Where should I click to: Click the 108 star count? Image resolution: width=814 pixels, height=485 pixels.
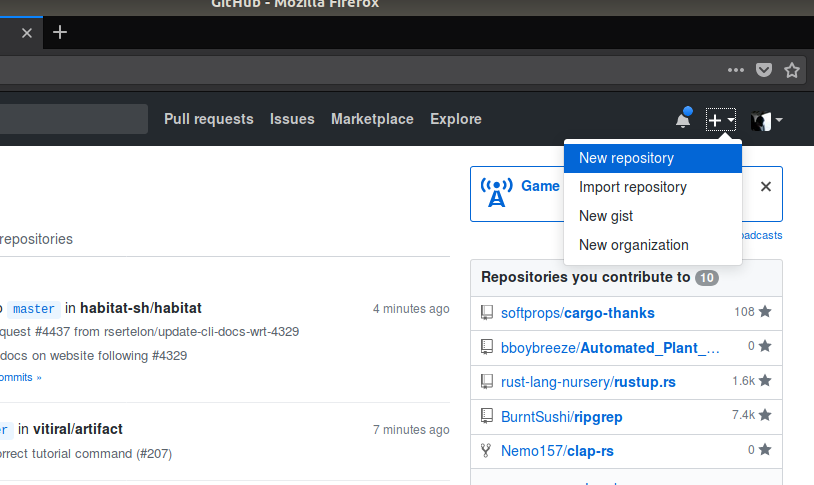(x=744, y=312)
